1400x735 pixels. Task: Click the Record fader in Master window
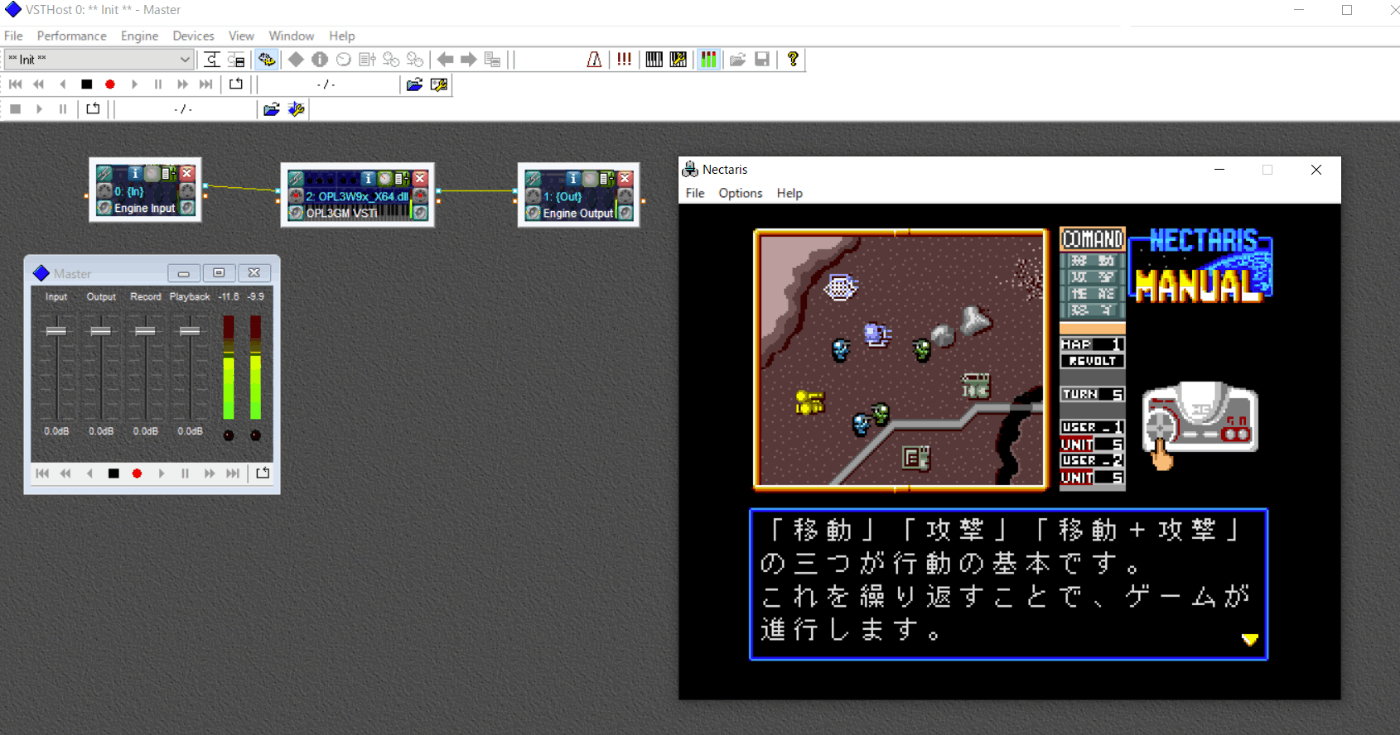pyautogui.click(x=145, y=331)
